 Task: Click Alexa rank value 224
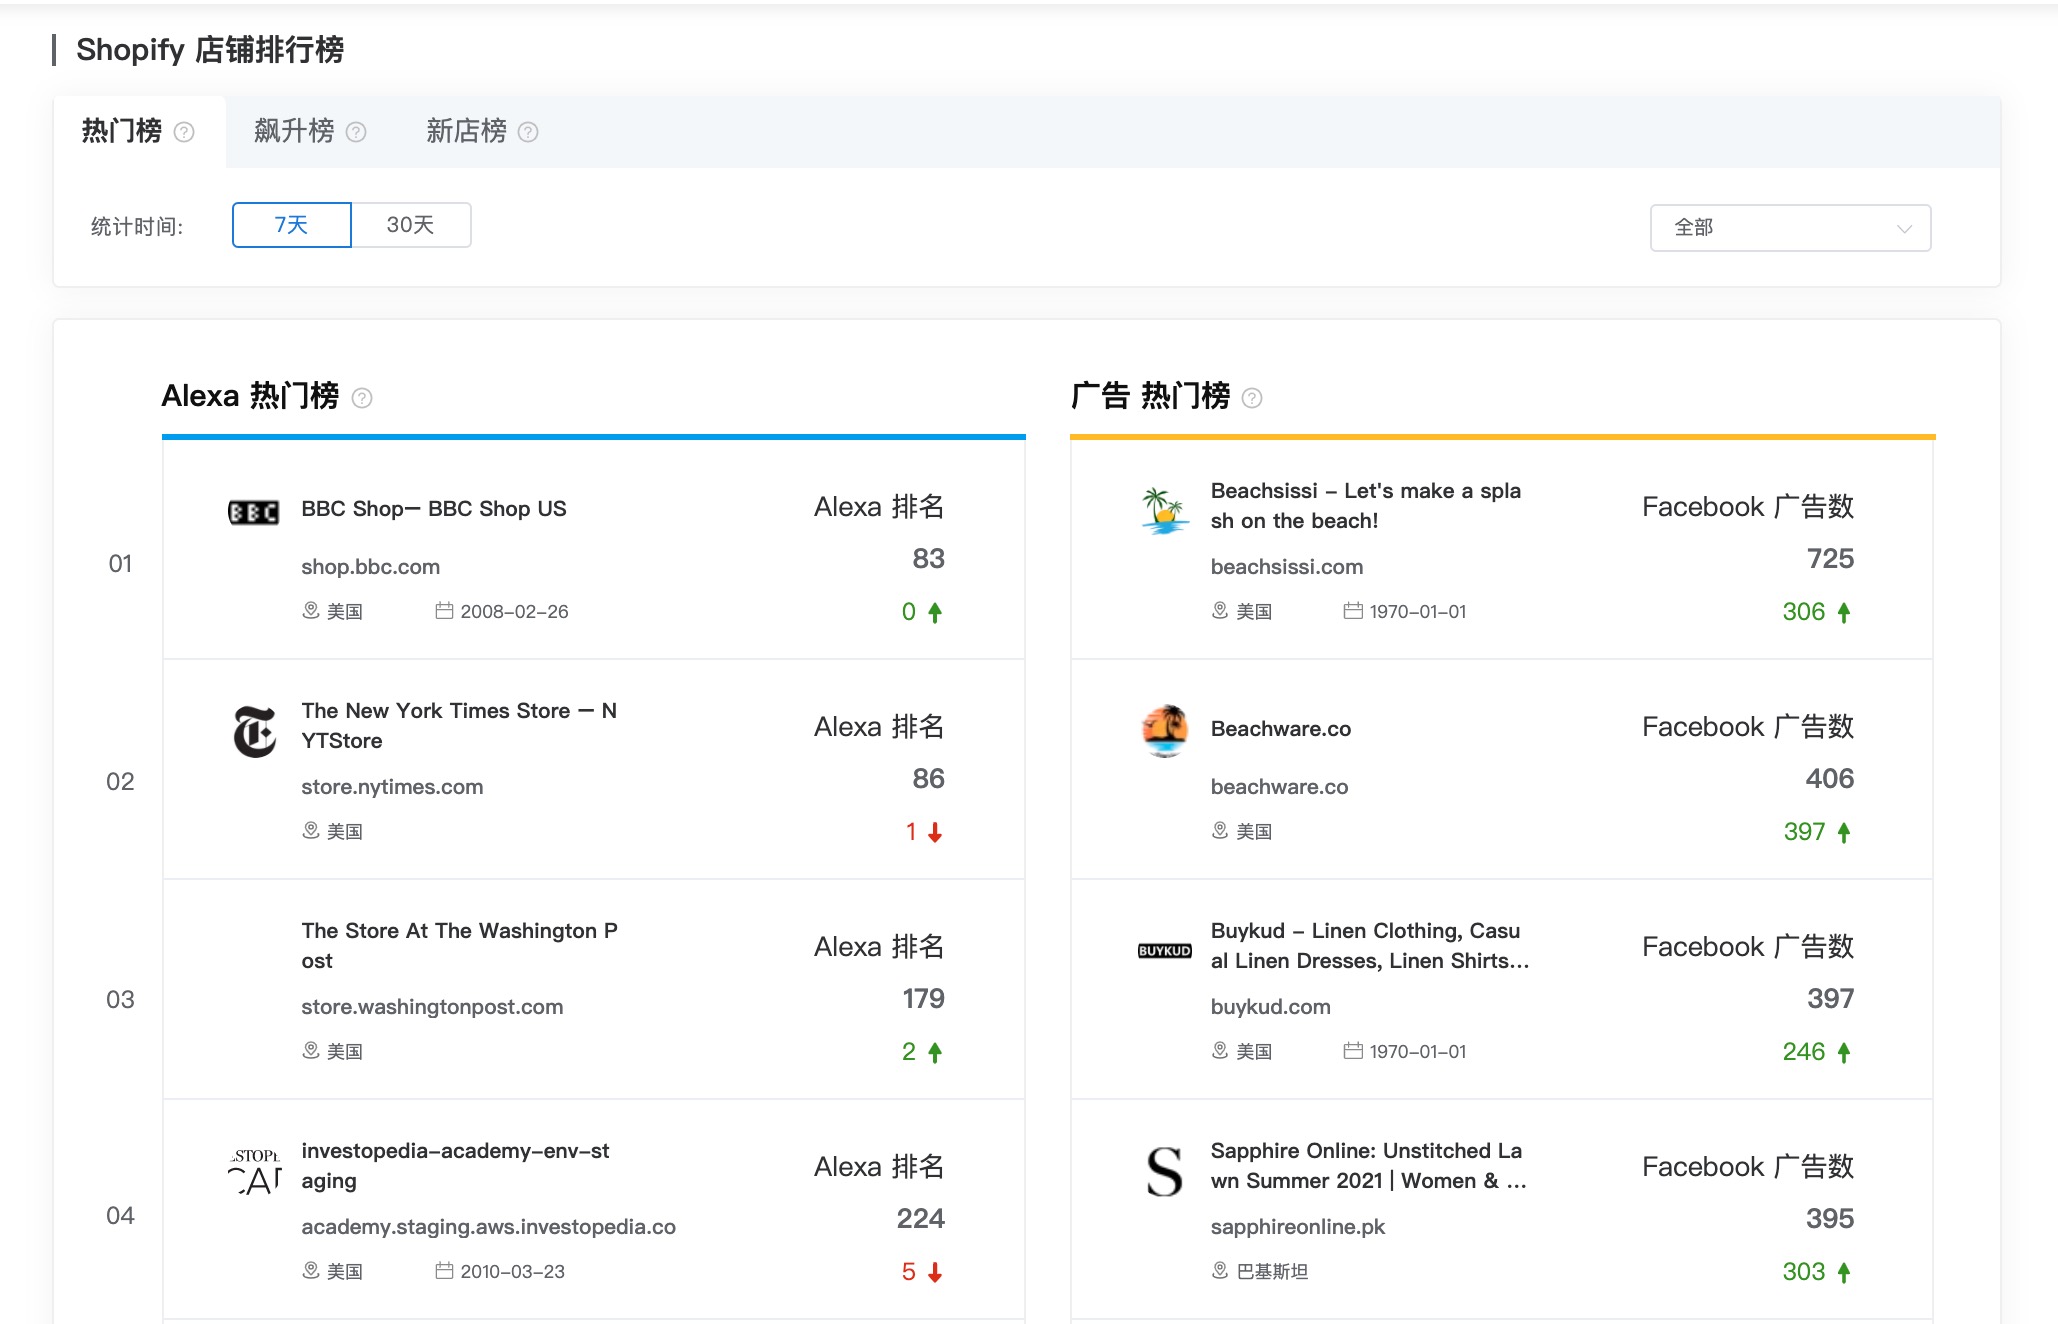(x=920, y=1219)
